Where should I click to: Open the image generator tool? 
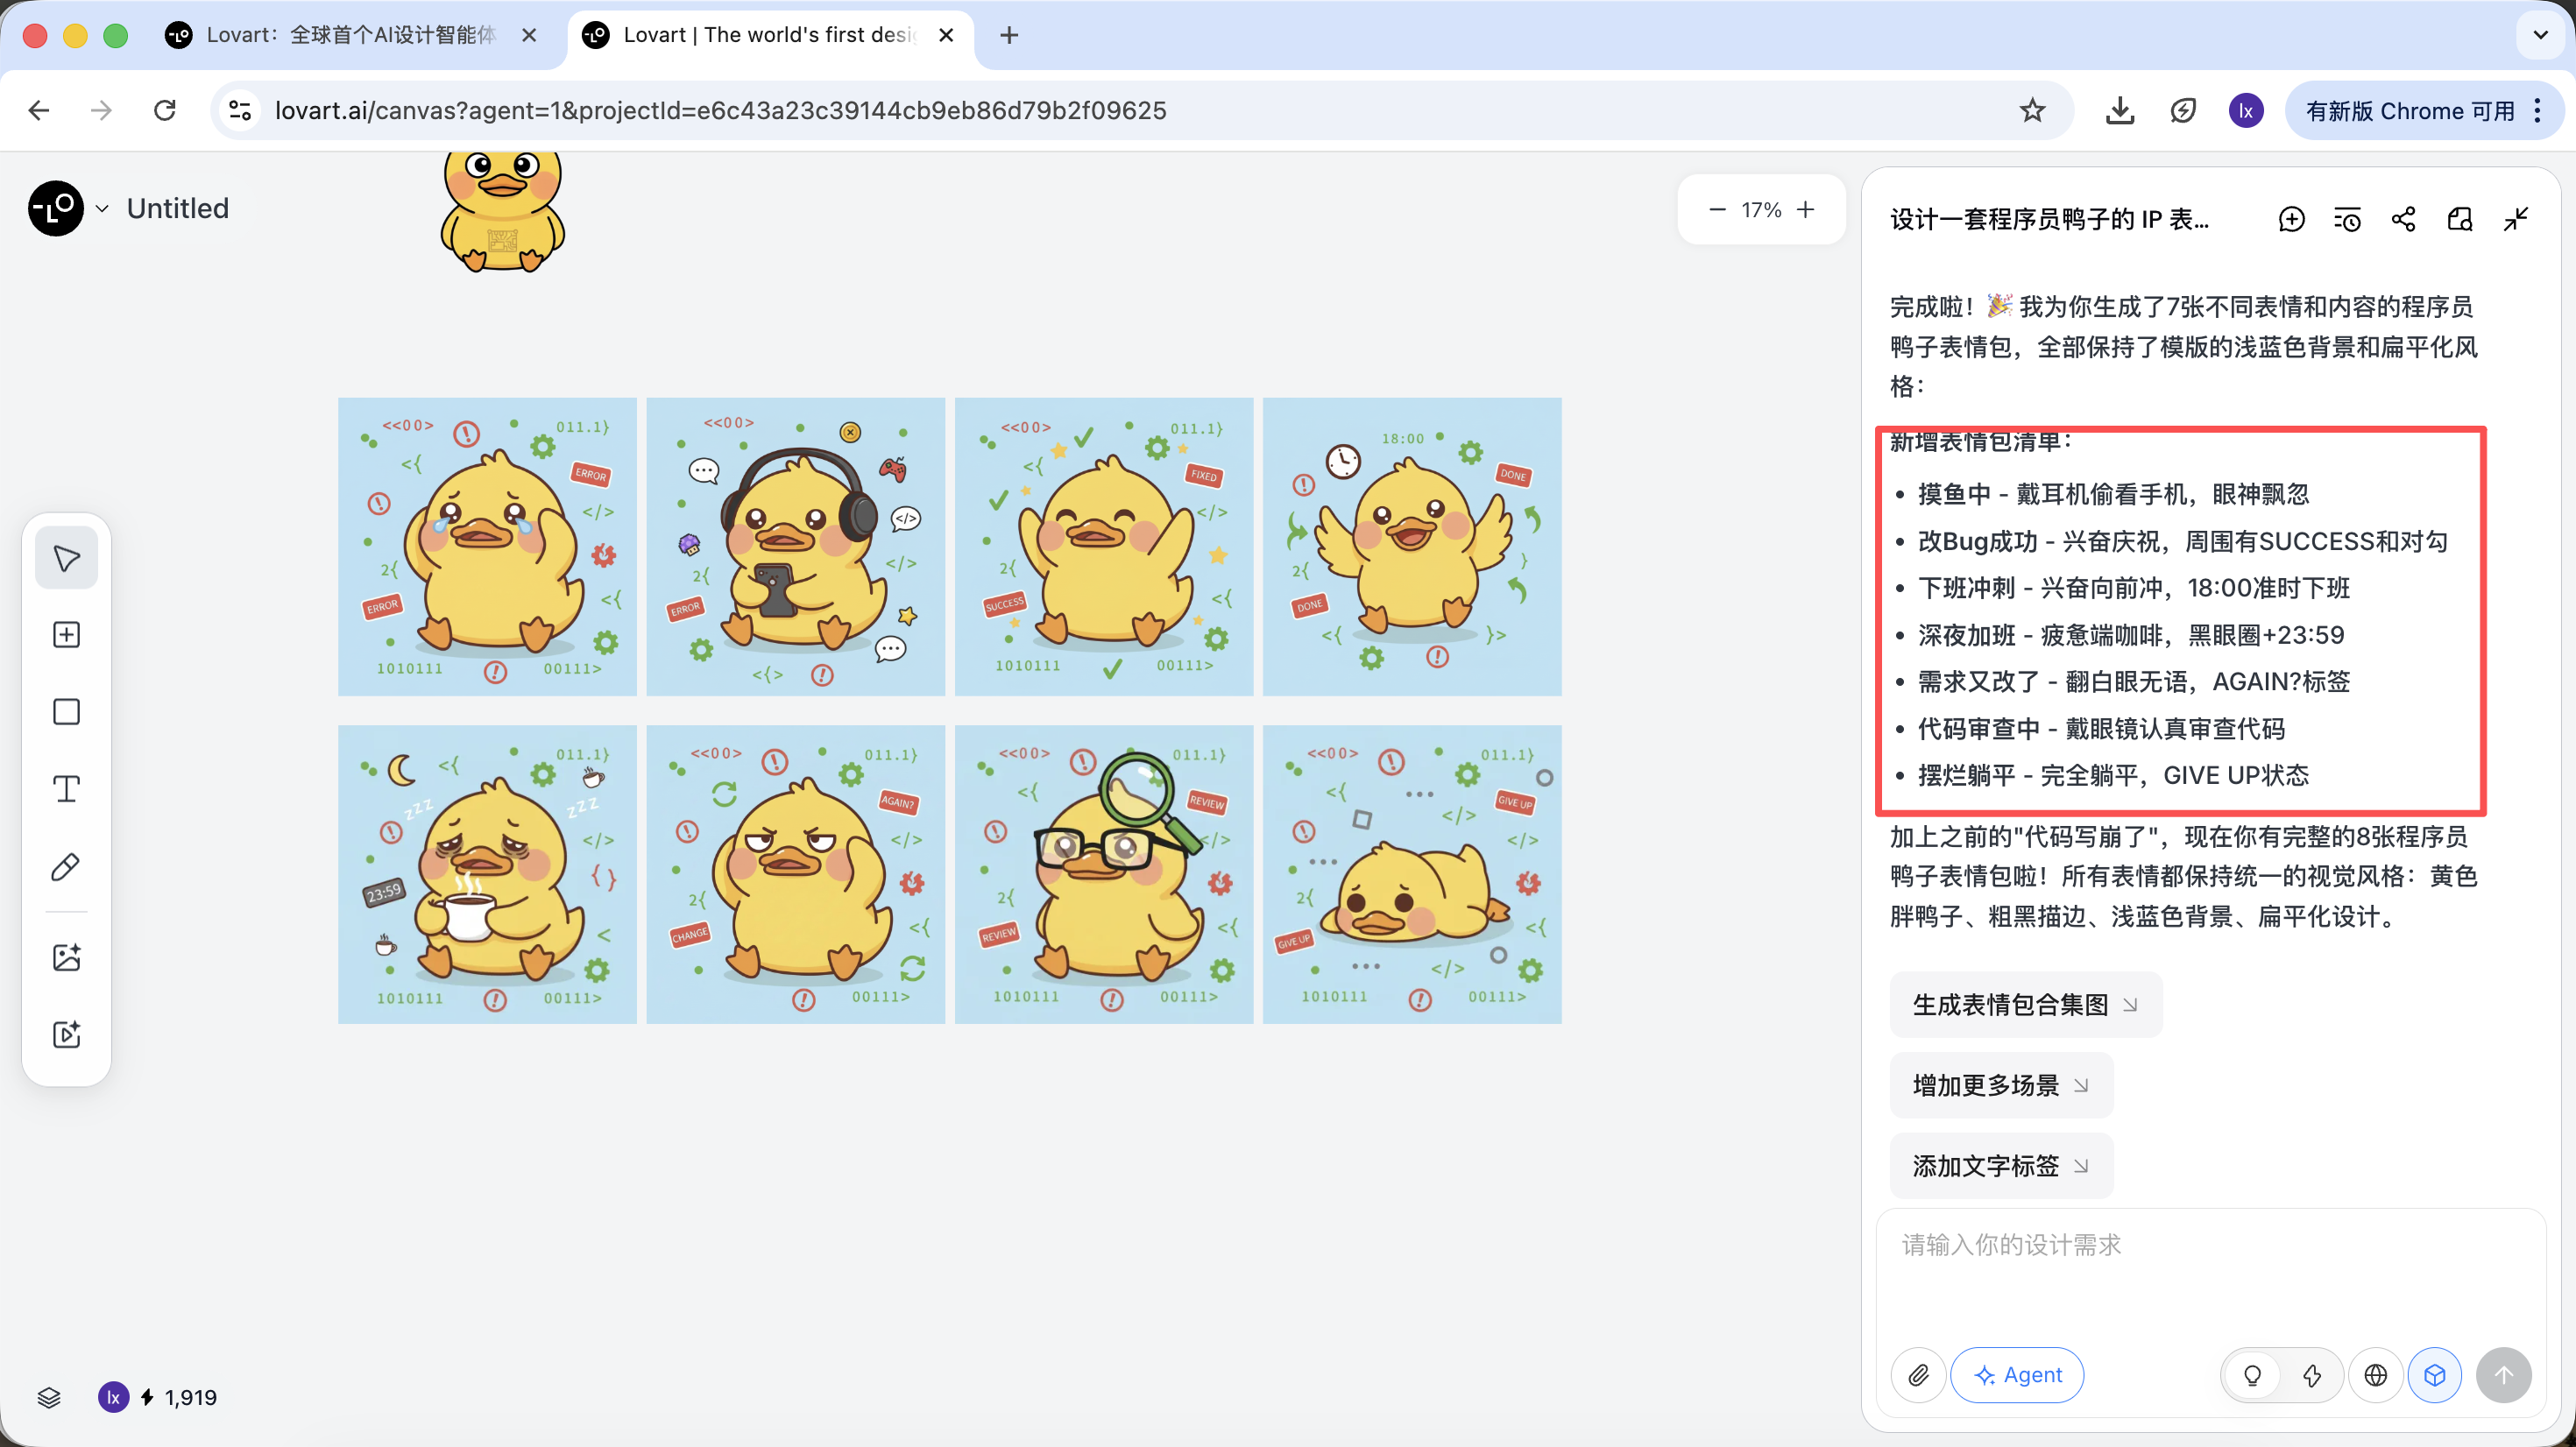[66, 957]
